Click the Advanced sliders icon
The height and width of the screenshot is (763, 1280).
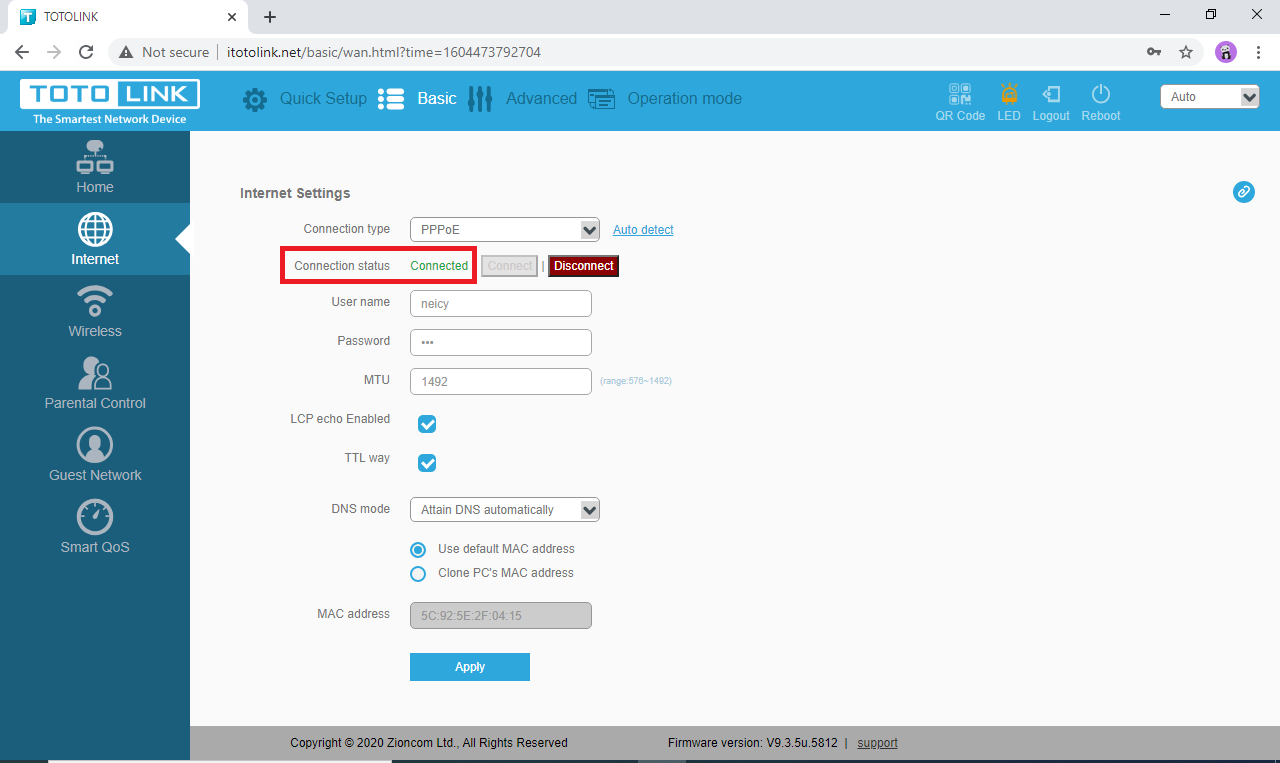(480, 99)
